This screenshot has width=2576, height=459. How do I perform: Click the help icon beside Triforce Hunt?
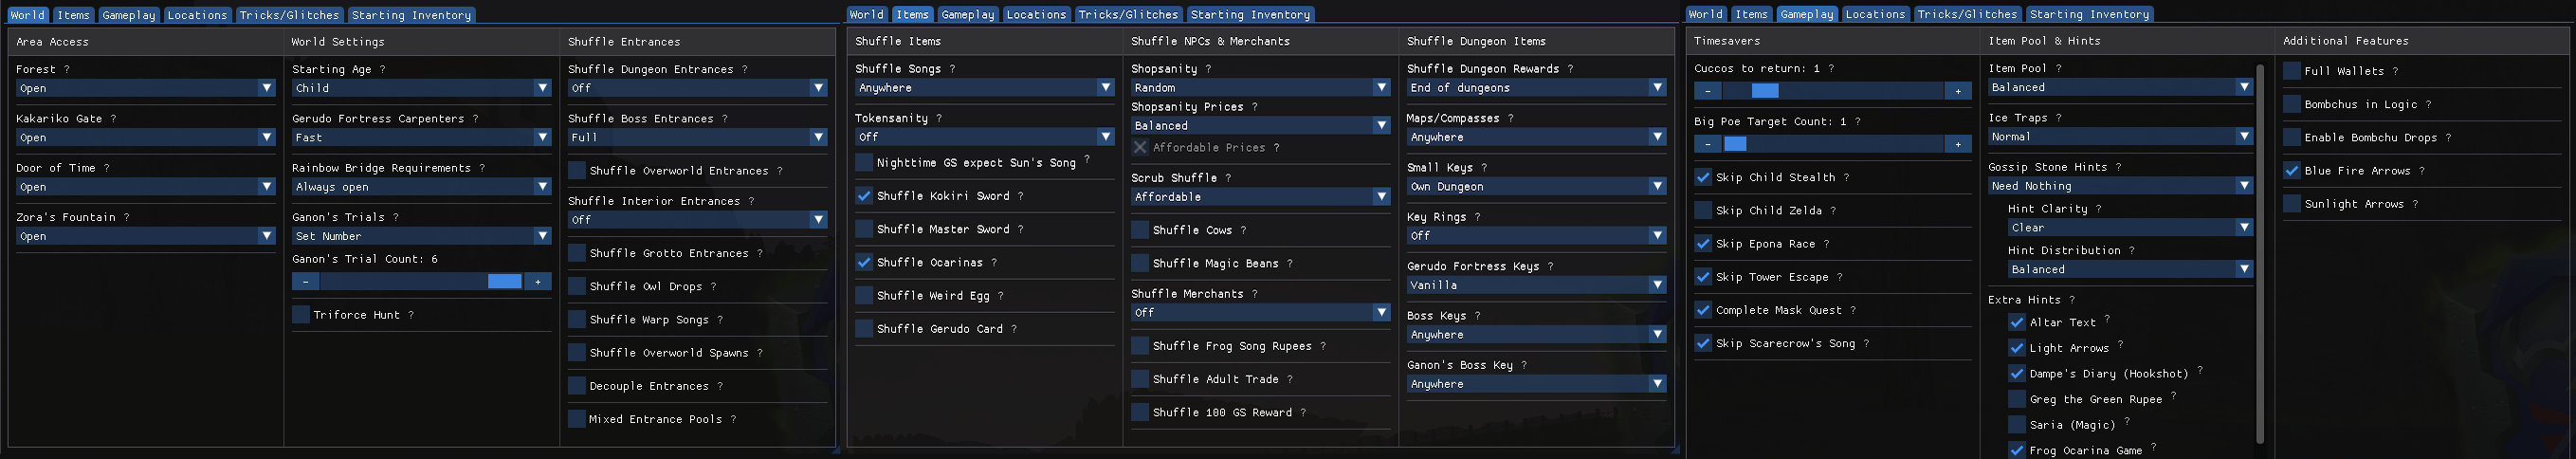click(x=411, y=315)
